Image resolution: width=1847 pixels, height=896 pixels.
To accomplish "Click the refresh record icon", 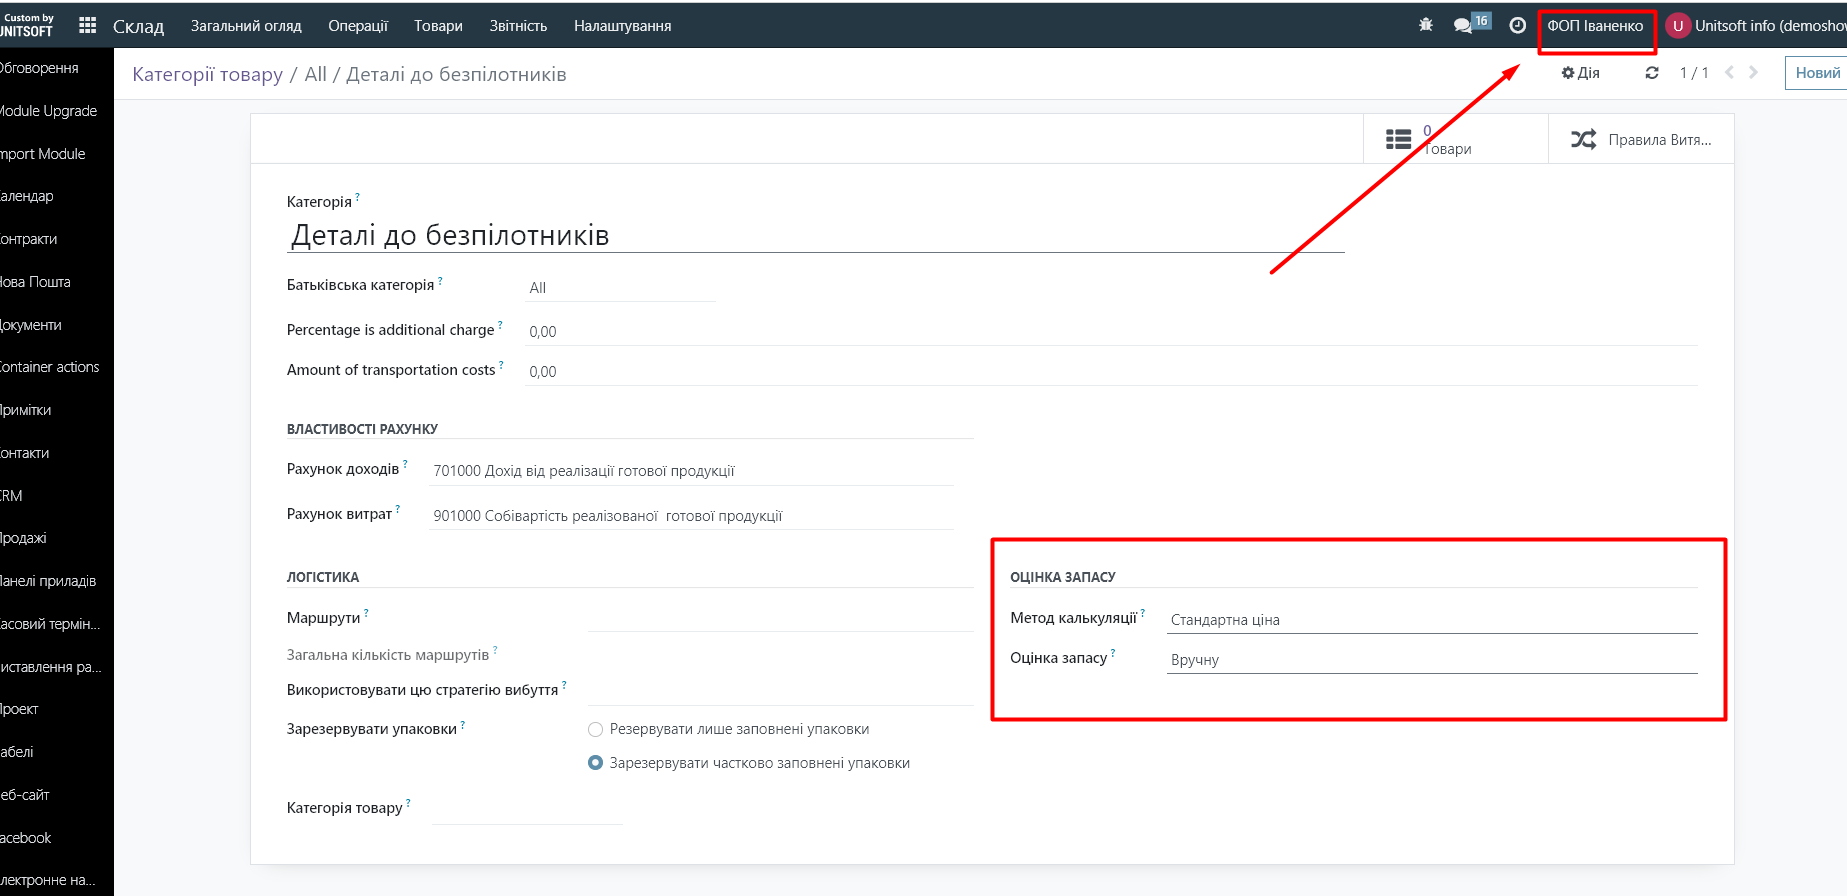I will click(1652, 73).
